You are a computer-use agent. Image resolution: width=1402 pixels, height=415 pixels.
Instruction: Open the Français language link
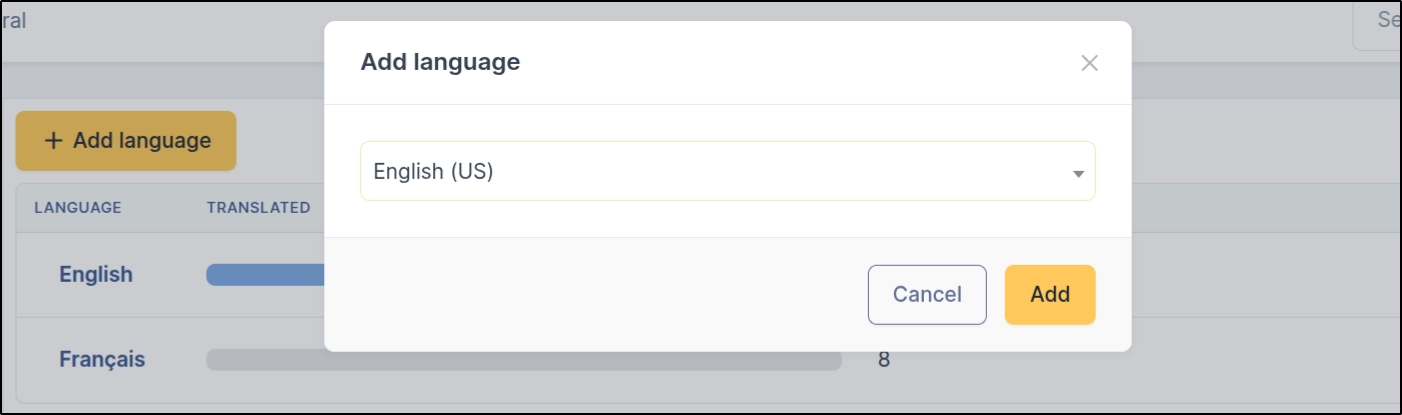101,359
